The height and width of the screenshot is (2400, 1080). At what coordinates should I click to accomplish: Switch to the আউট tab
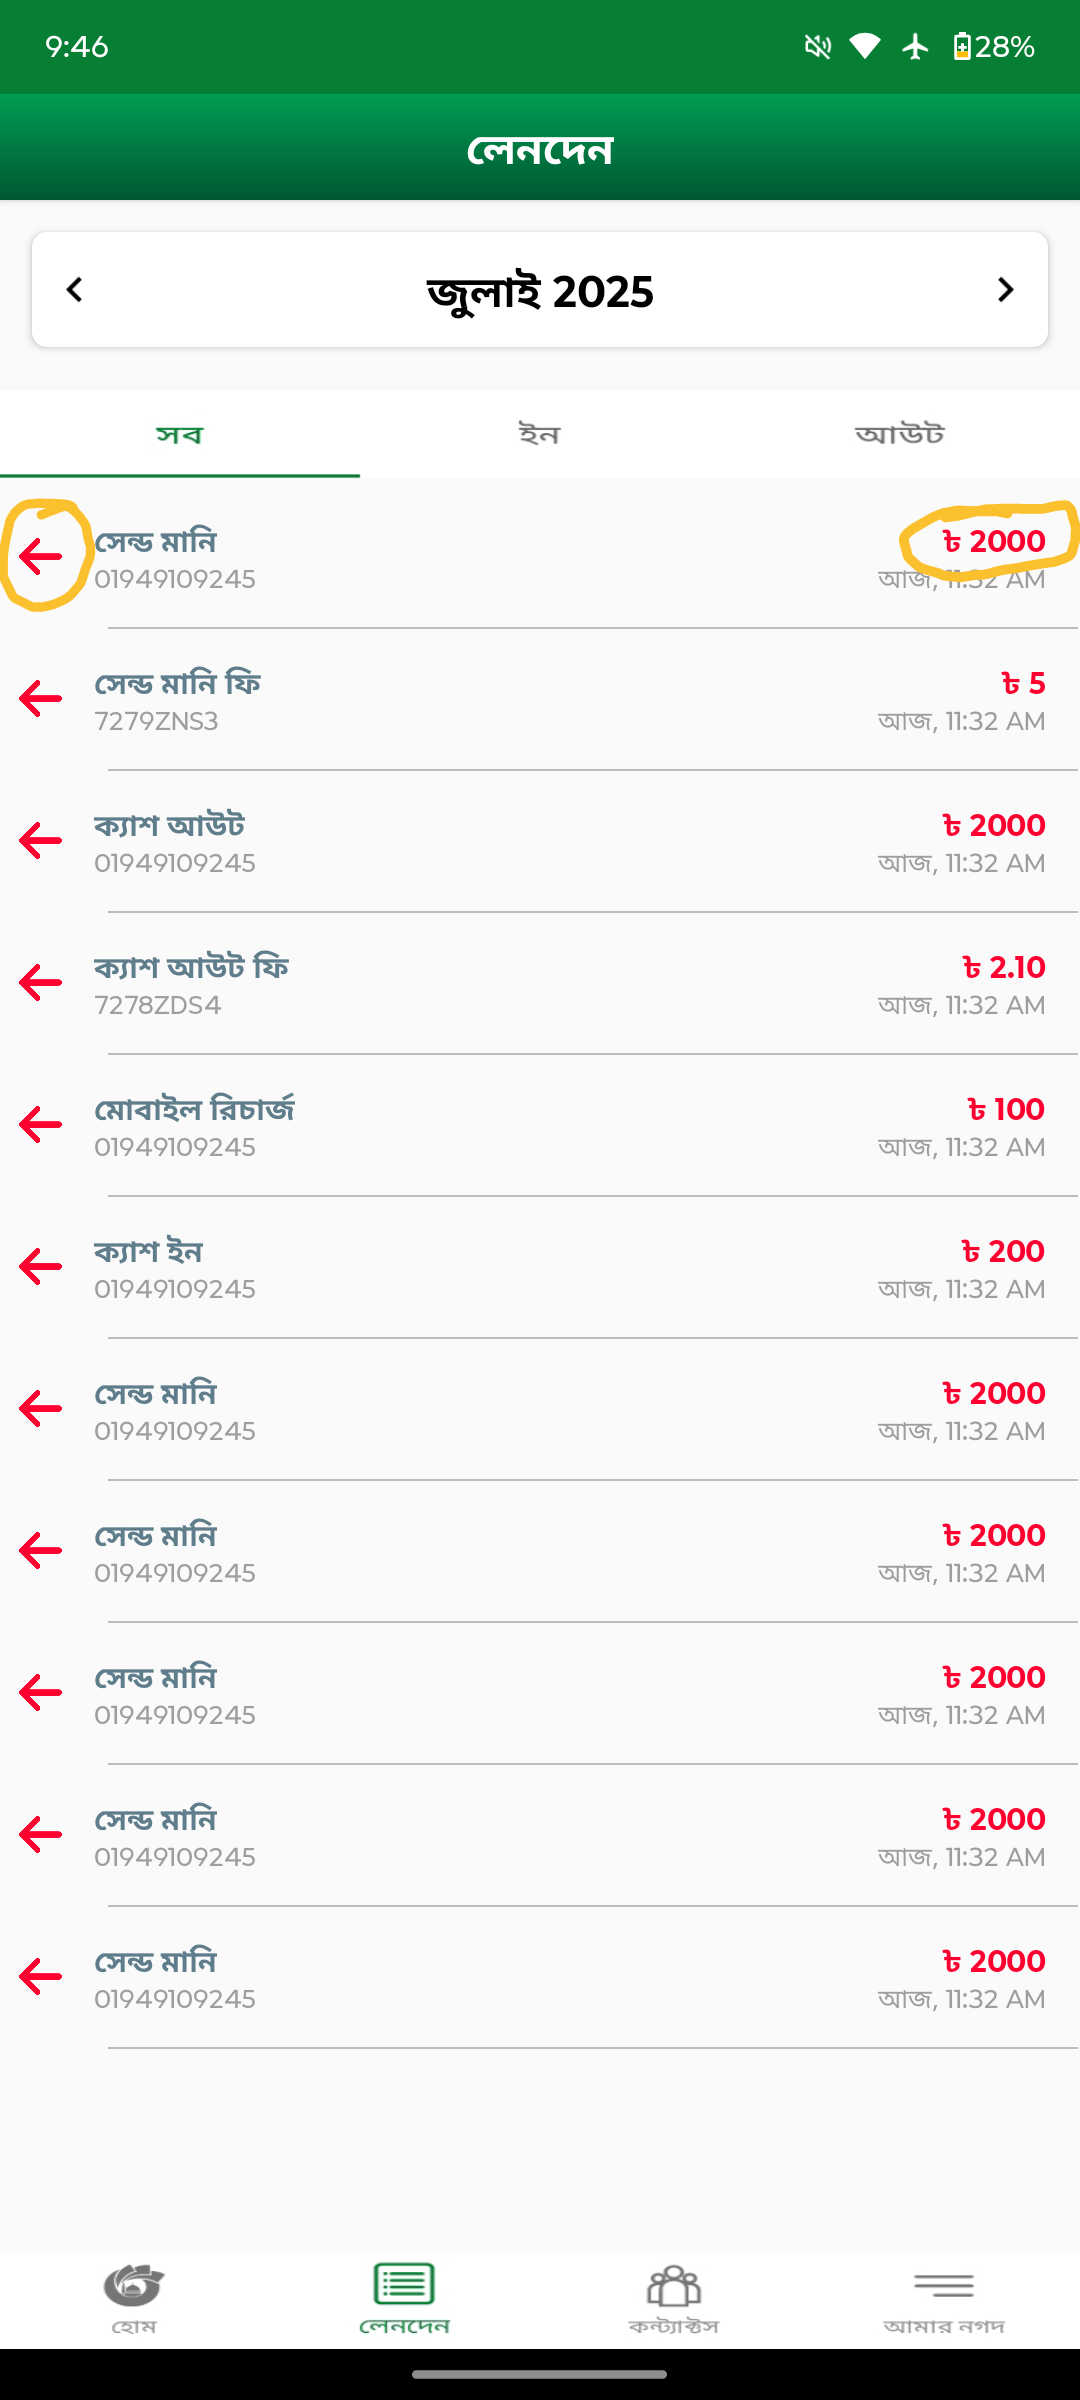tap(900, 435)
